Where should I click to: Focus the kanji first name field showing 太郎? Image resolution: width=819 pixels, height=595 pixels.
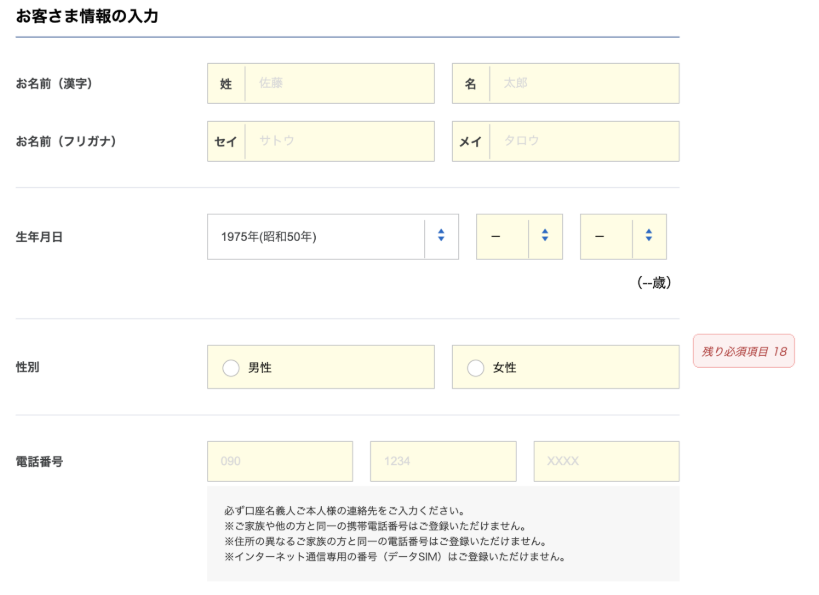coord(583,84)
